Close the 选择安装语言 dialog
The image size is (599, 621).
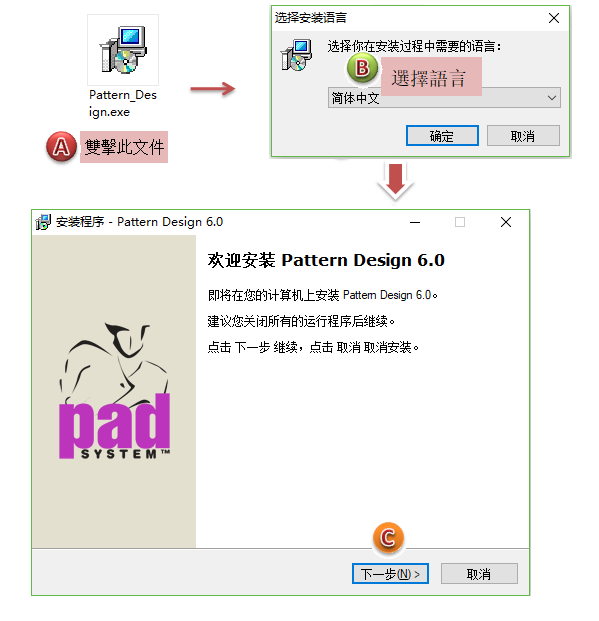[554, 18]
